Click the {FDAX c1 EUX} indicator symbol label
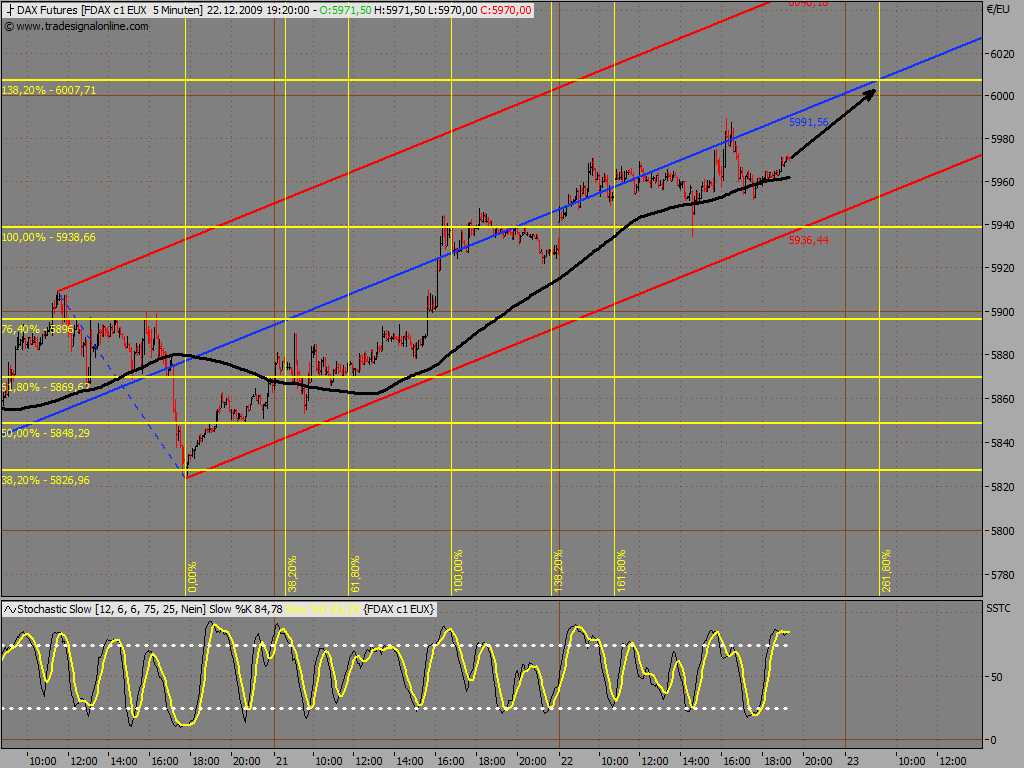The image size is (1024, 768). click(x=398, y=609)
